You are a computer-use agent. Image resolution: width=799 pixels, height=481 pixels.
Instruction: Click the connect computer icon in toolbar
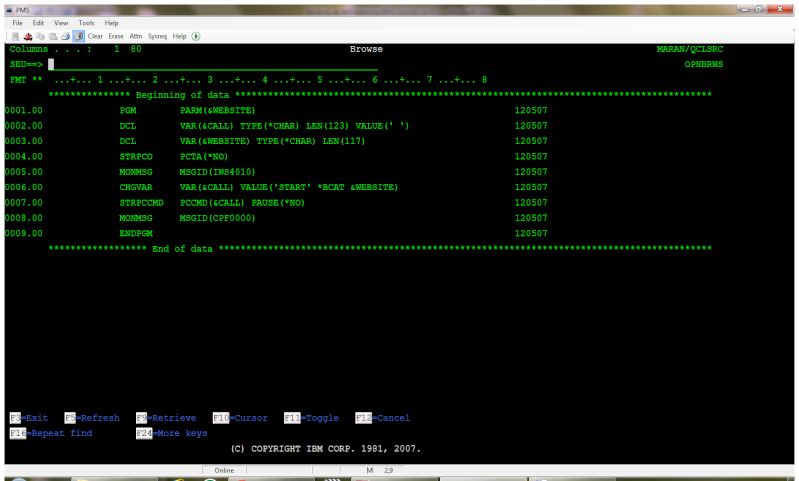click(15, 36)
